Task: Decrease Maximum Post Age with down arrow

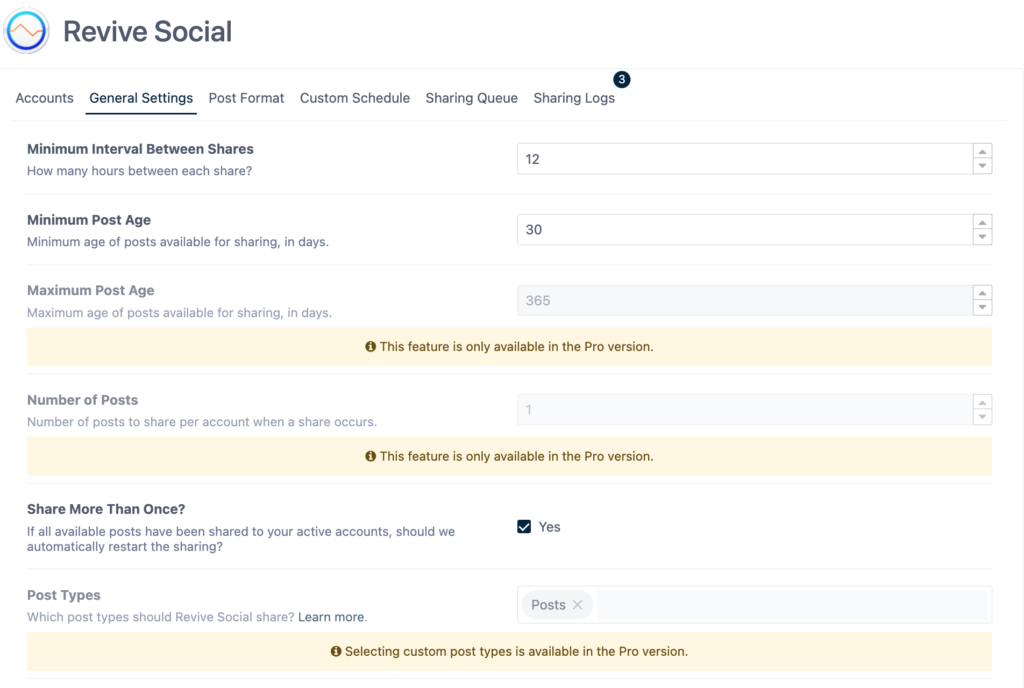Action: point(982,307)
